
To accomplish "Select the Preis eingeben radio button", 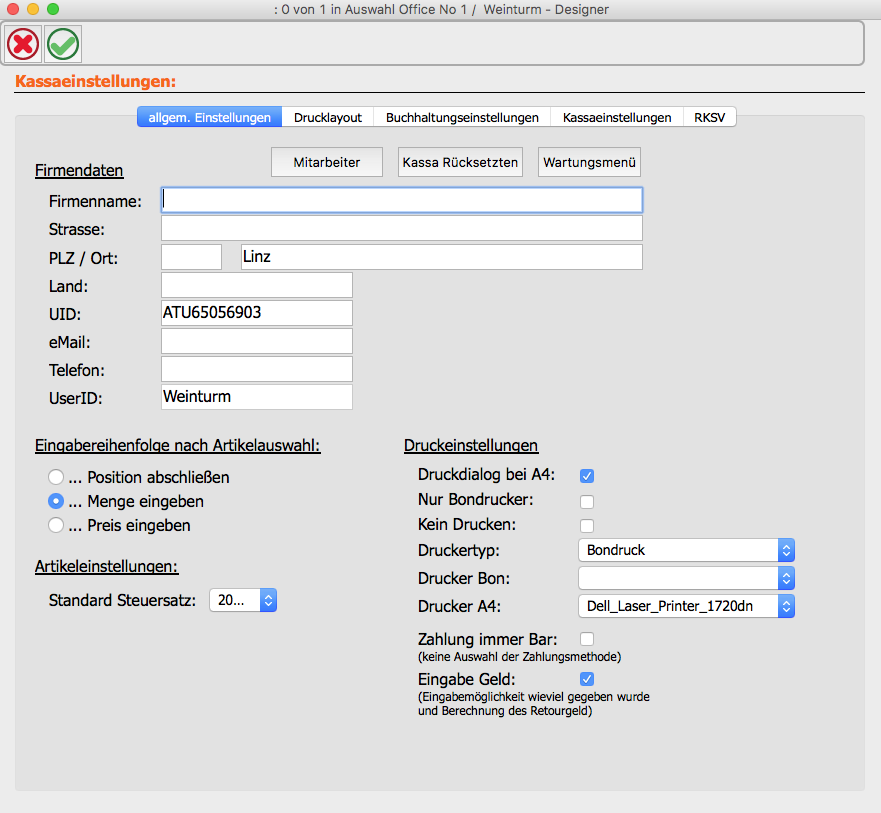I will pos(56,525).
